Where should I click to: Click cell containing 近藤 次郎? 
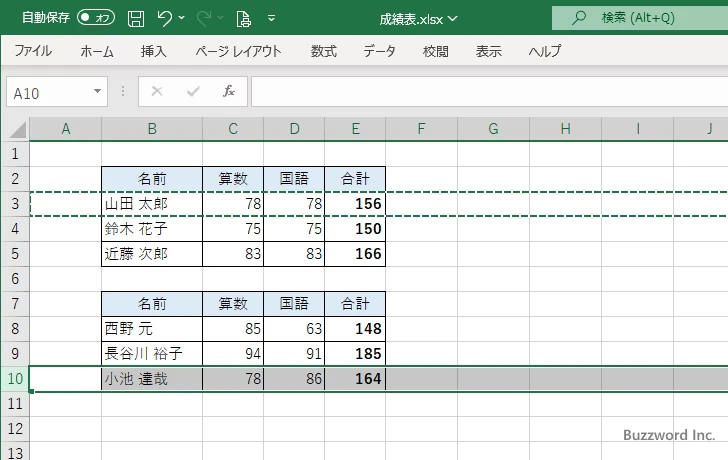tap(152, 254)
